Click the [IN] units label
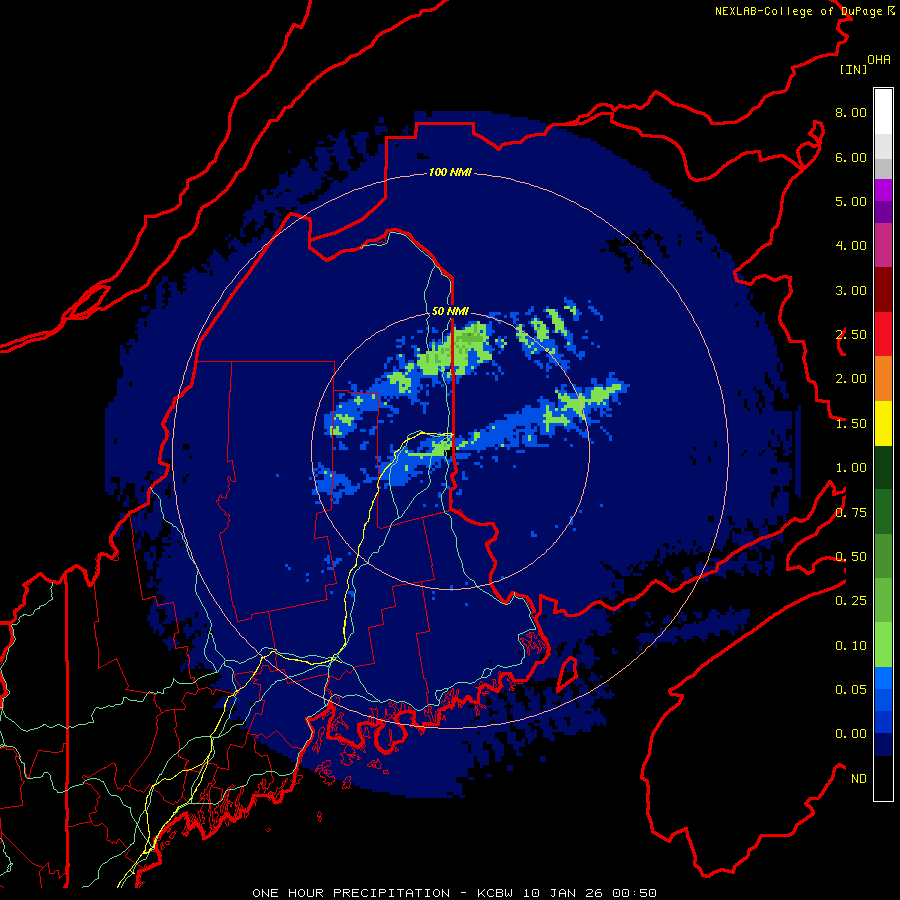This screenshot has width=900, height=900. [853, 69]
